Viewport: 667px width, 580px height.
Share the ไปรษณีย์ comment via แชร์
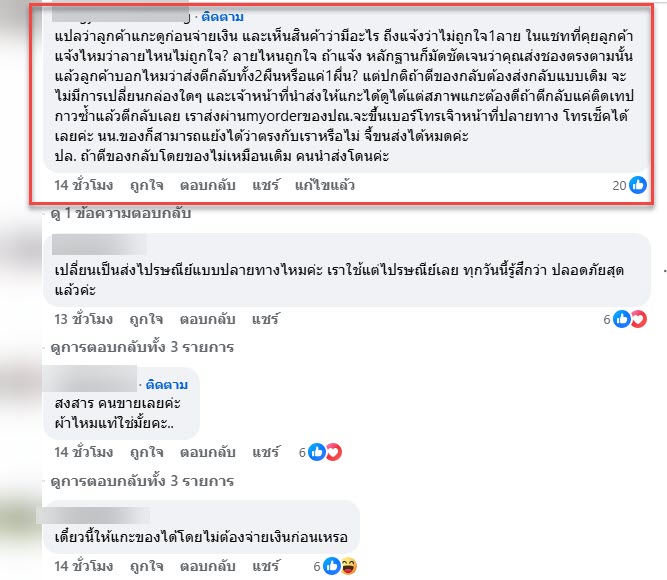pyautogui.click(x=265, y=319)
